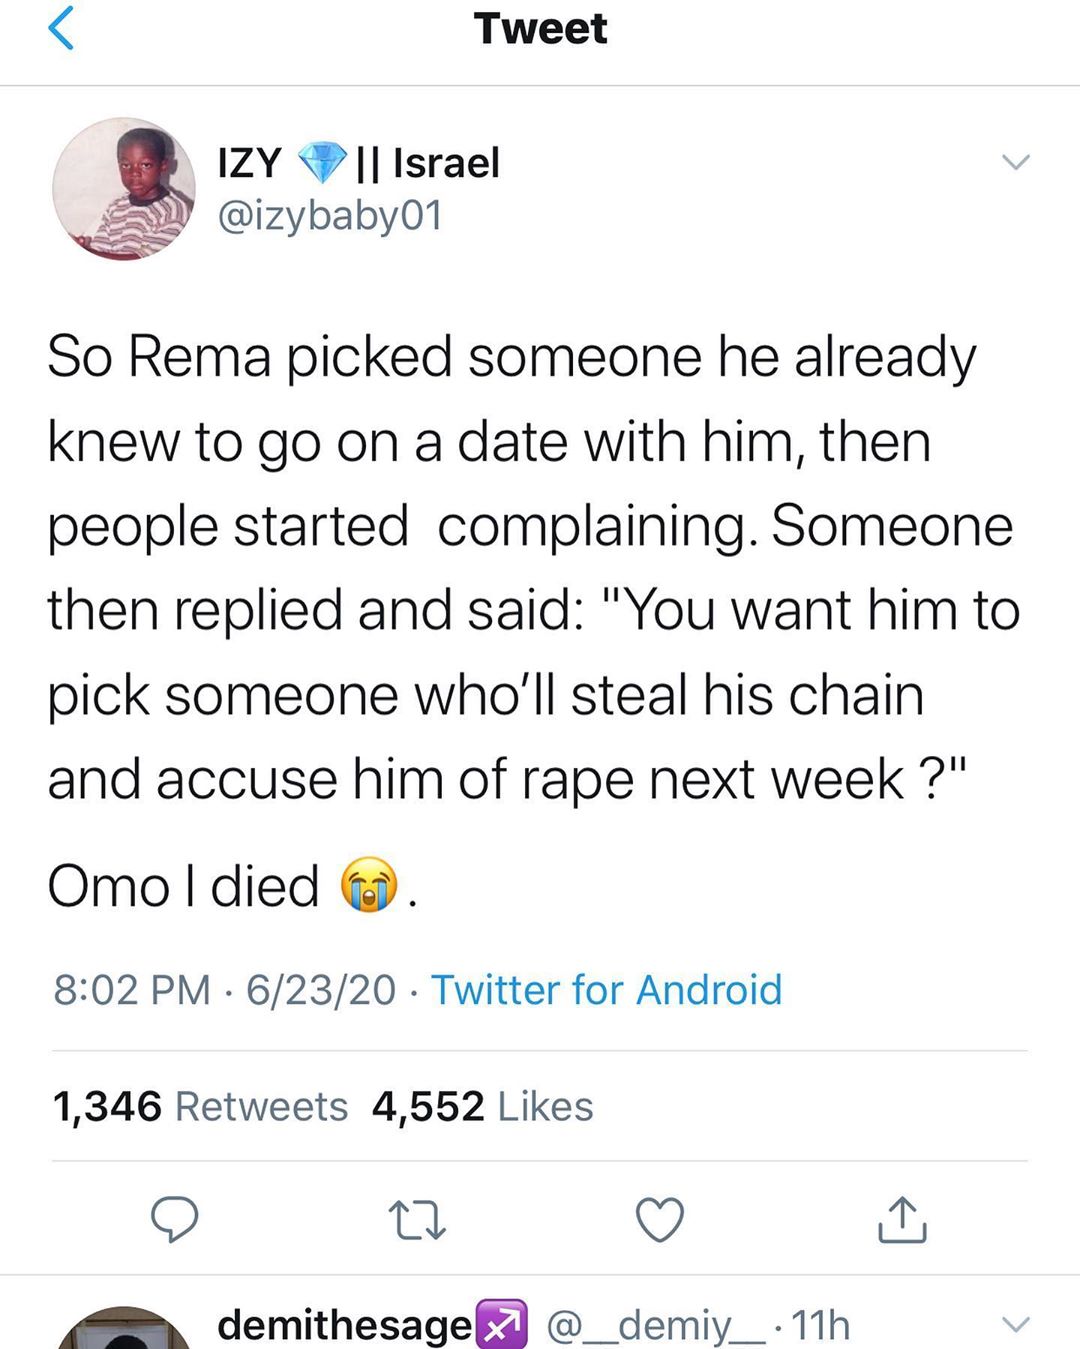The image size is (1080, 1349).
Task: Open demithesage display name
Action: coord(345,1325)
